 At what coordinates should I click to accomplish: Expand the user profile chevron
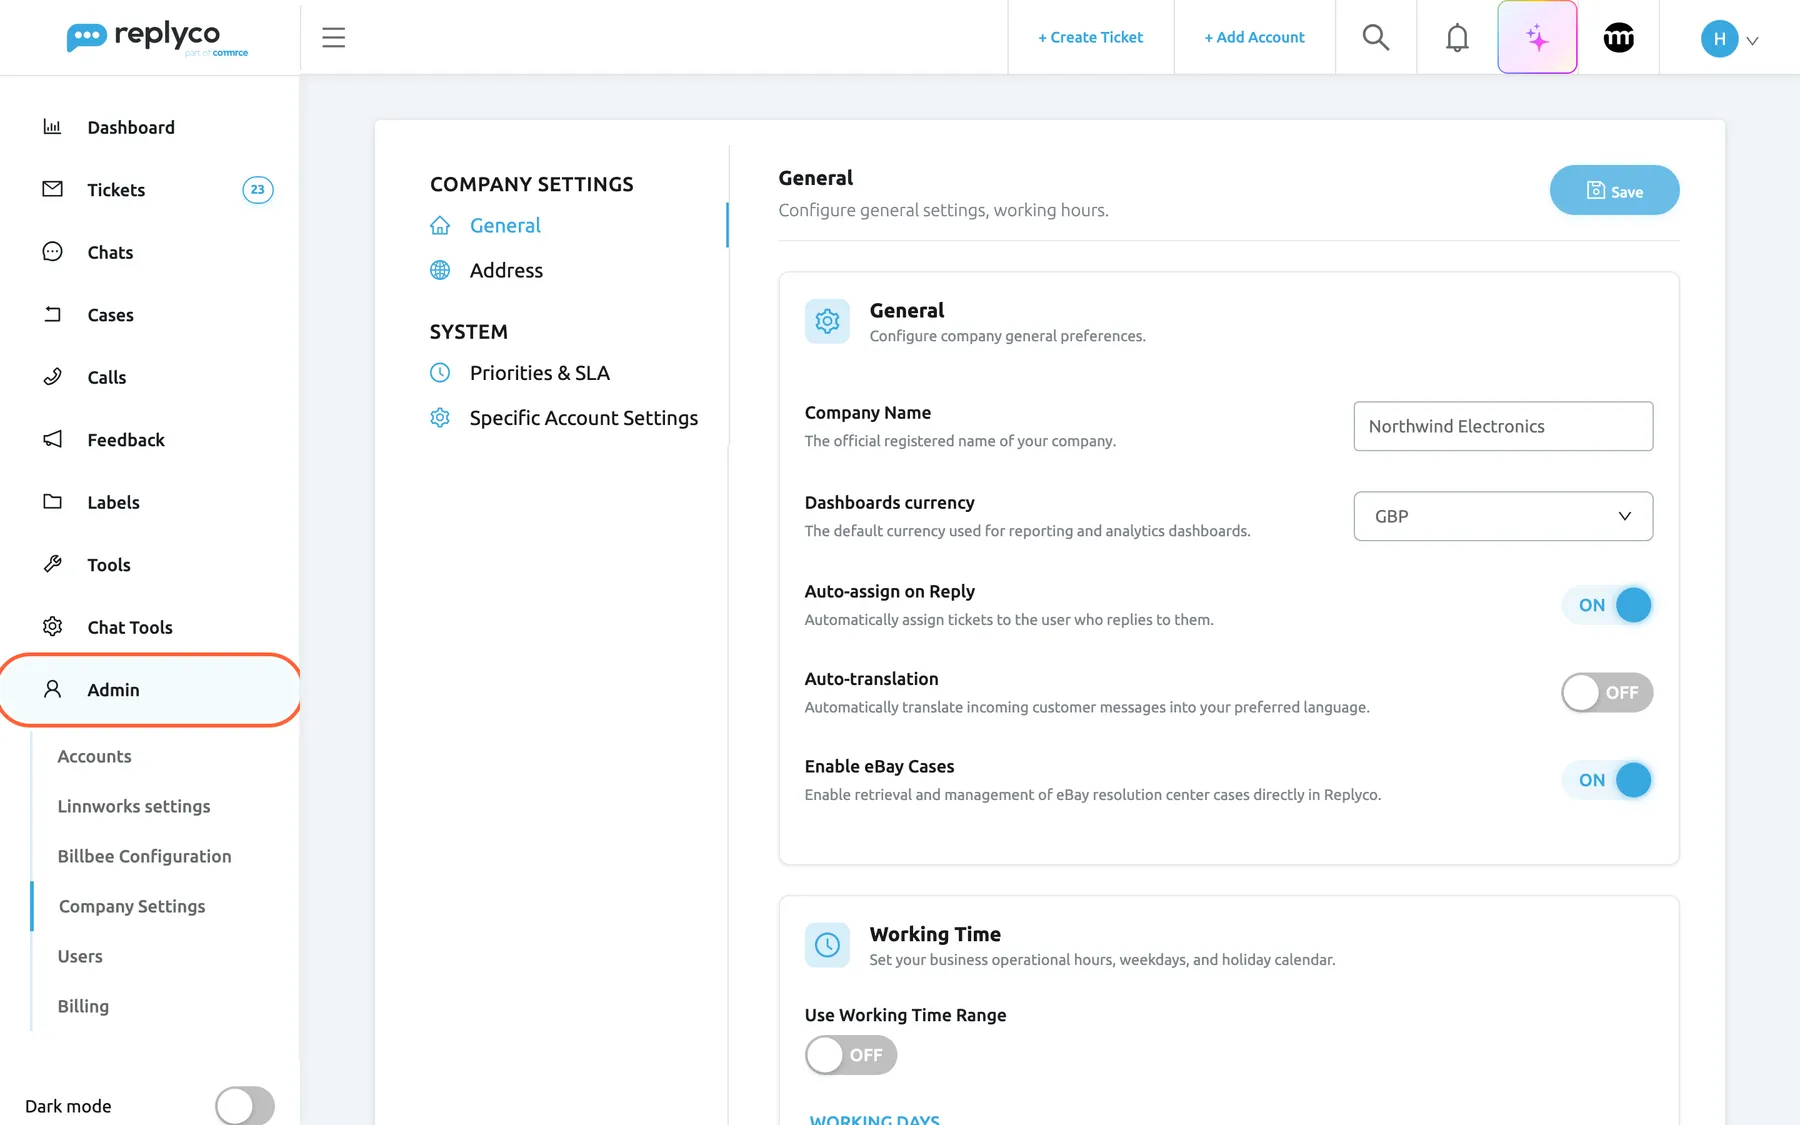point(1752,41)
